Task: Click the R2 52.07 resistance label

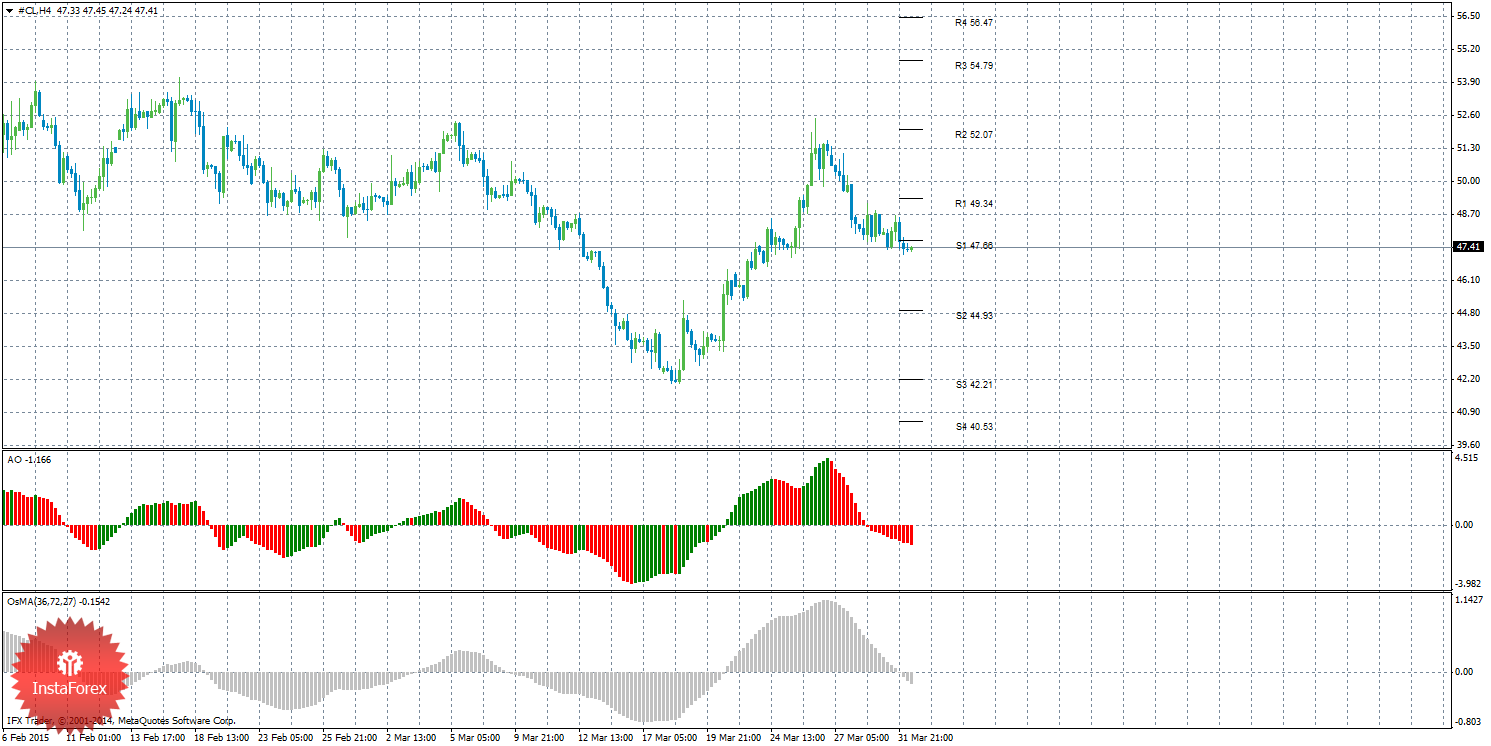Action: [974, 134]
